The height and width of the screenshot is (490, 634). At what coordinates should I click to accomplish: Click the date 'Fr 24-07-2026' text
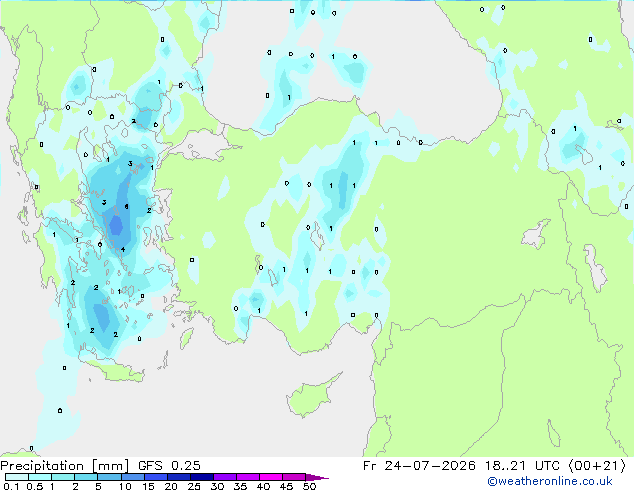(419, 466)
